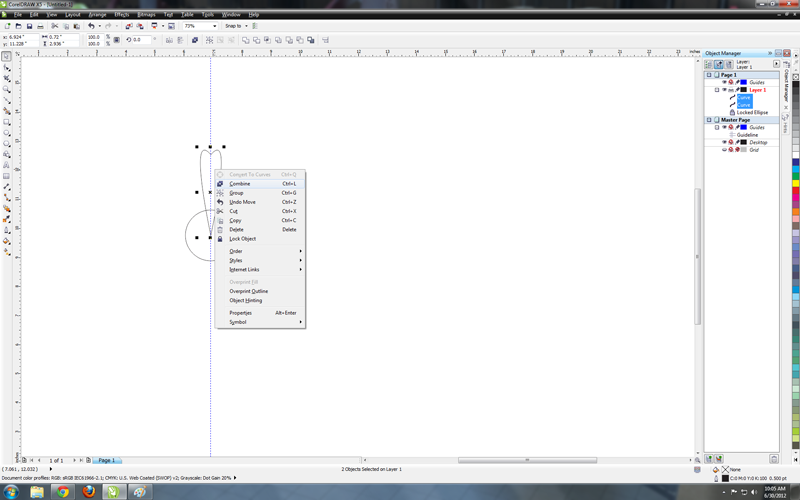Select Locked Ellipse in Object Manager
The image size is (800, 500).
tap(752, 112)
